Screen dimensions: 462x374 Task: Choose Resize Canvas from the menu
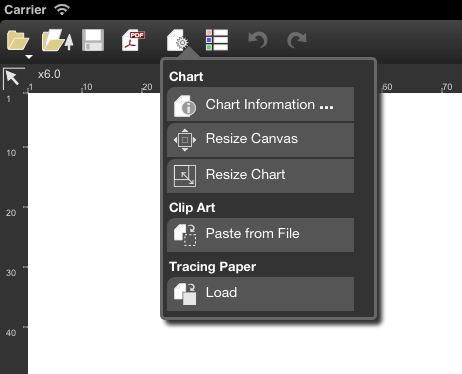261,140
